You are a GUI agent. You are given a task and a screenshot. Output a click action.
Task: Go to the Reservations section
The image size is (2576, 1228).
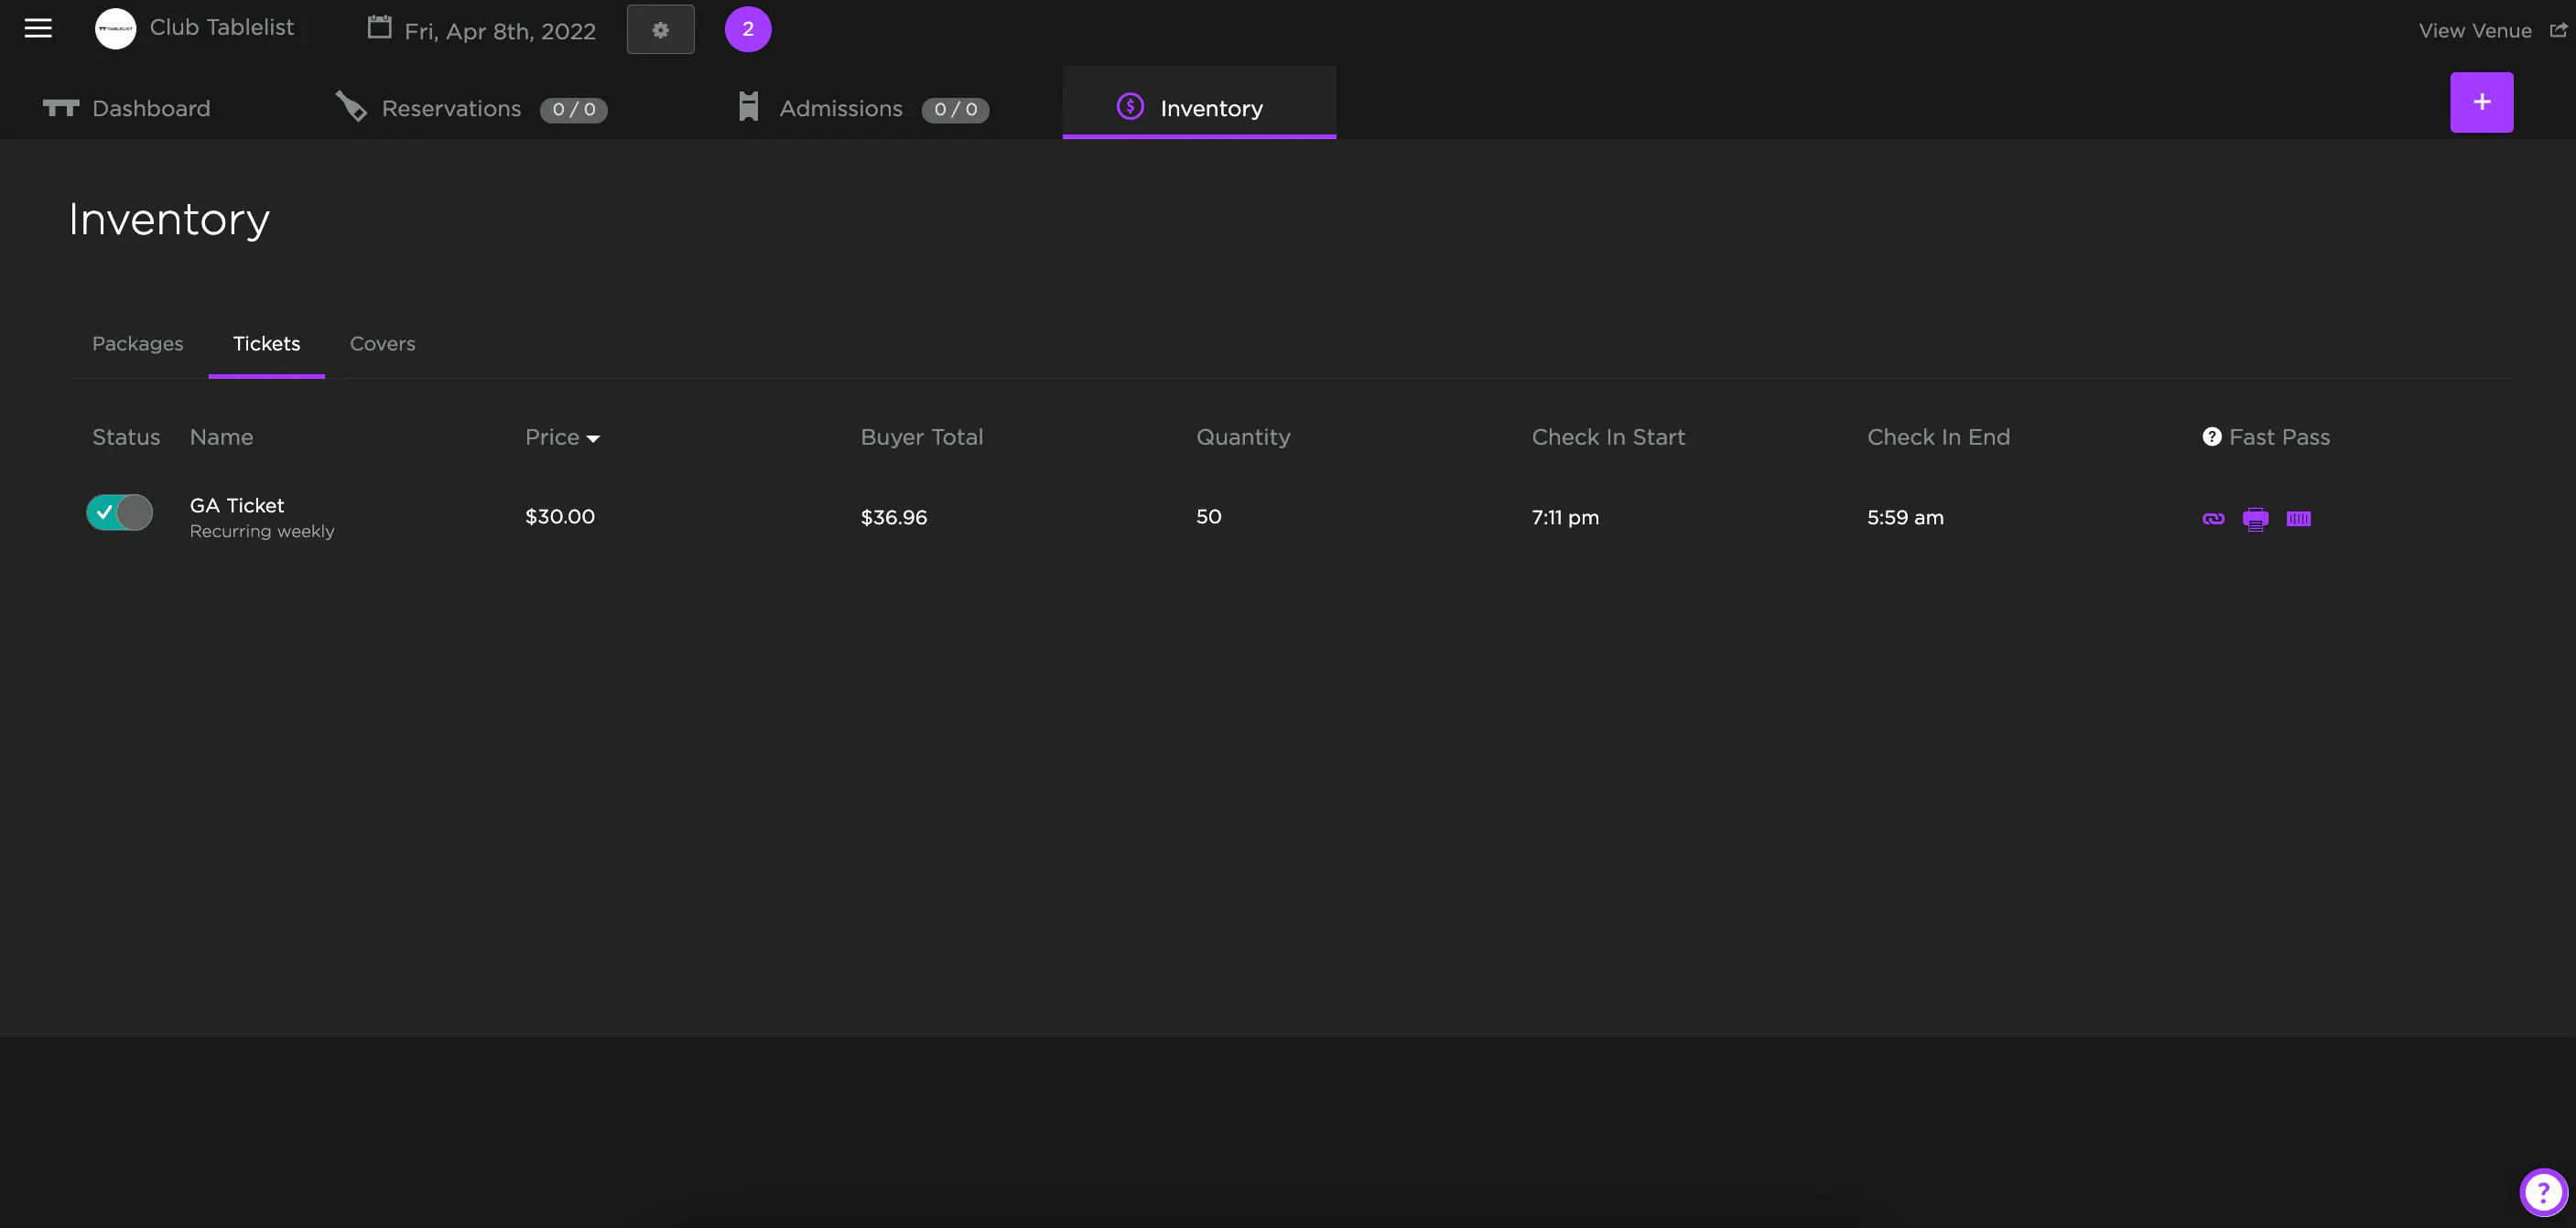click(450, 108)
